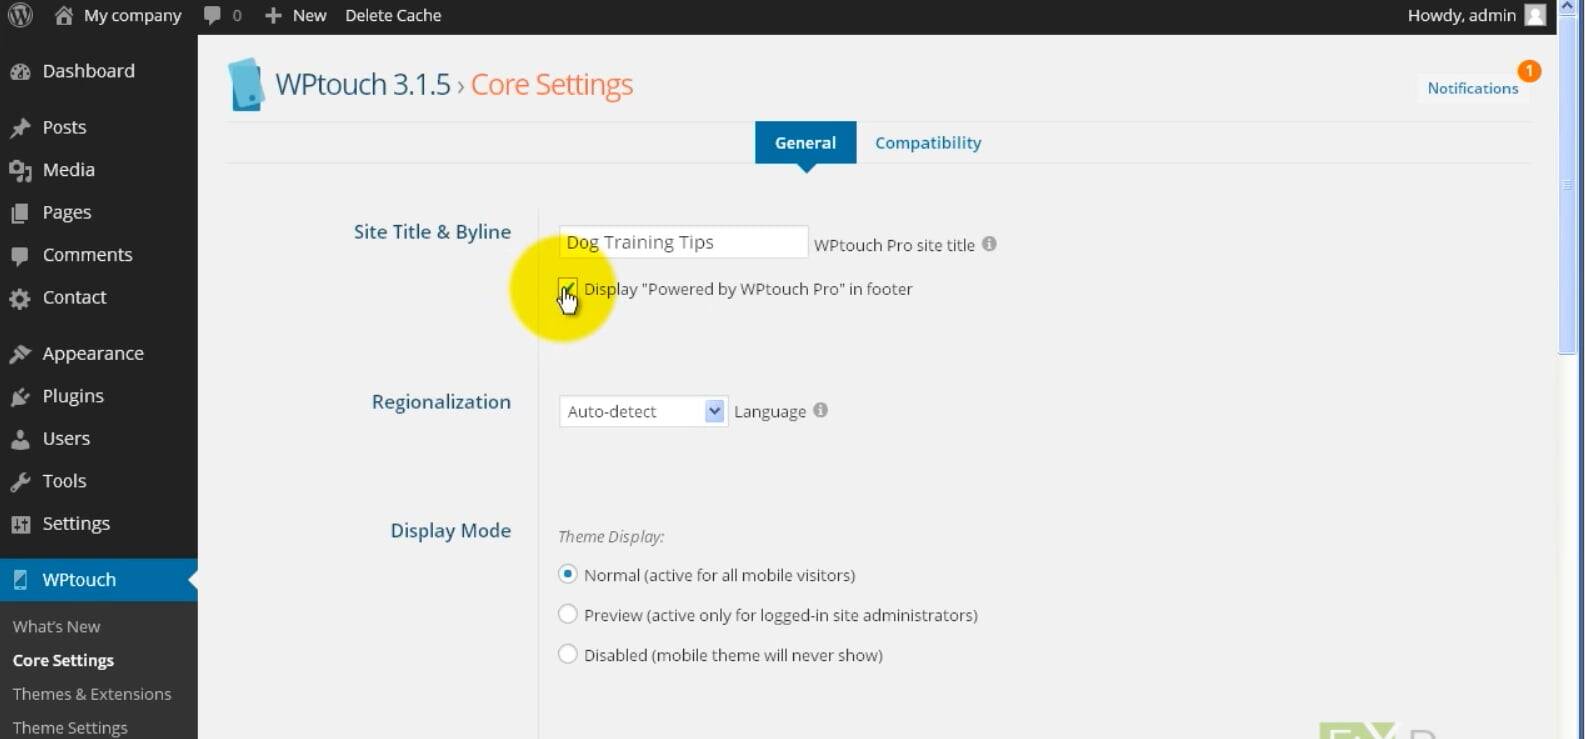Click the orange notification count badge
Image resolution: width=1585 pixels, height=739 pixels.
click(x=1529, y=71)
